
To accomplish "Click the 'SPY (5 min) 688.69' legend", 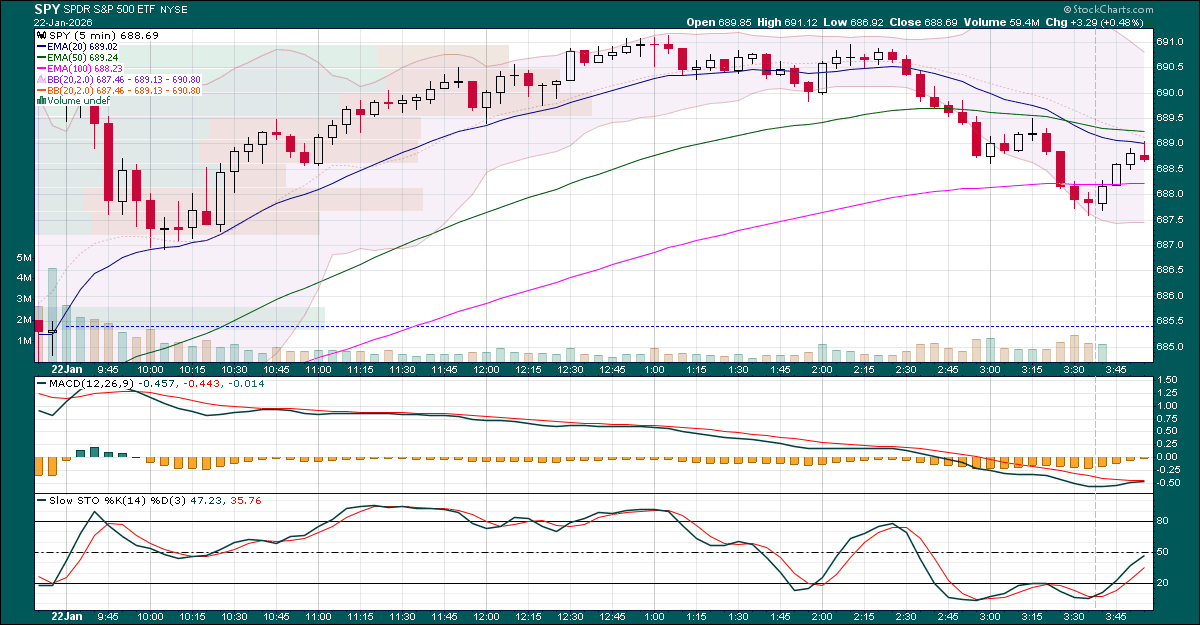I will click(97, 35).
